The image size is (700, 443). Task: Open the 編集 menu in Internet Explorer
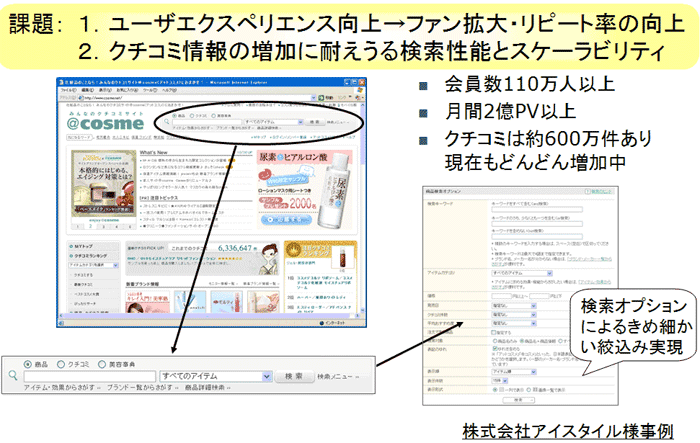tap(87, 90)
